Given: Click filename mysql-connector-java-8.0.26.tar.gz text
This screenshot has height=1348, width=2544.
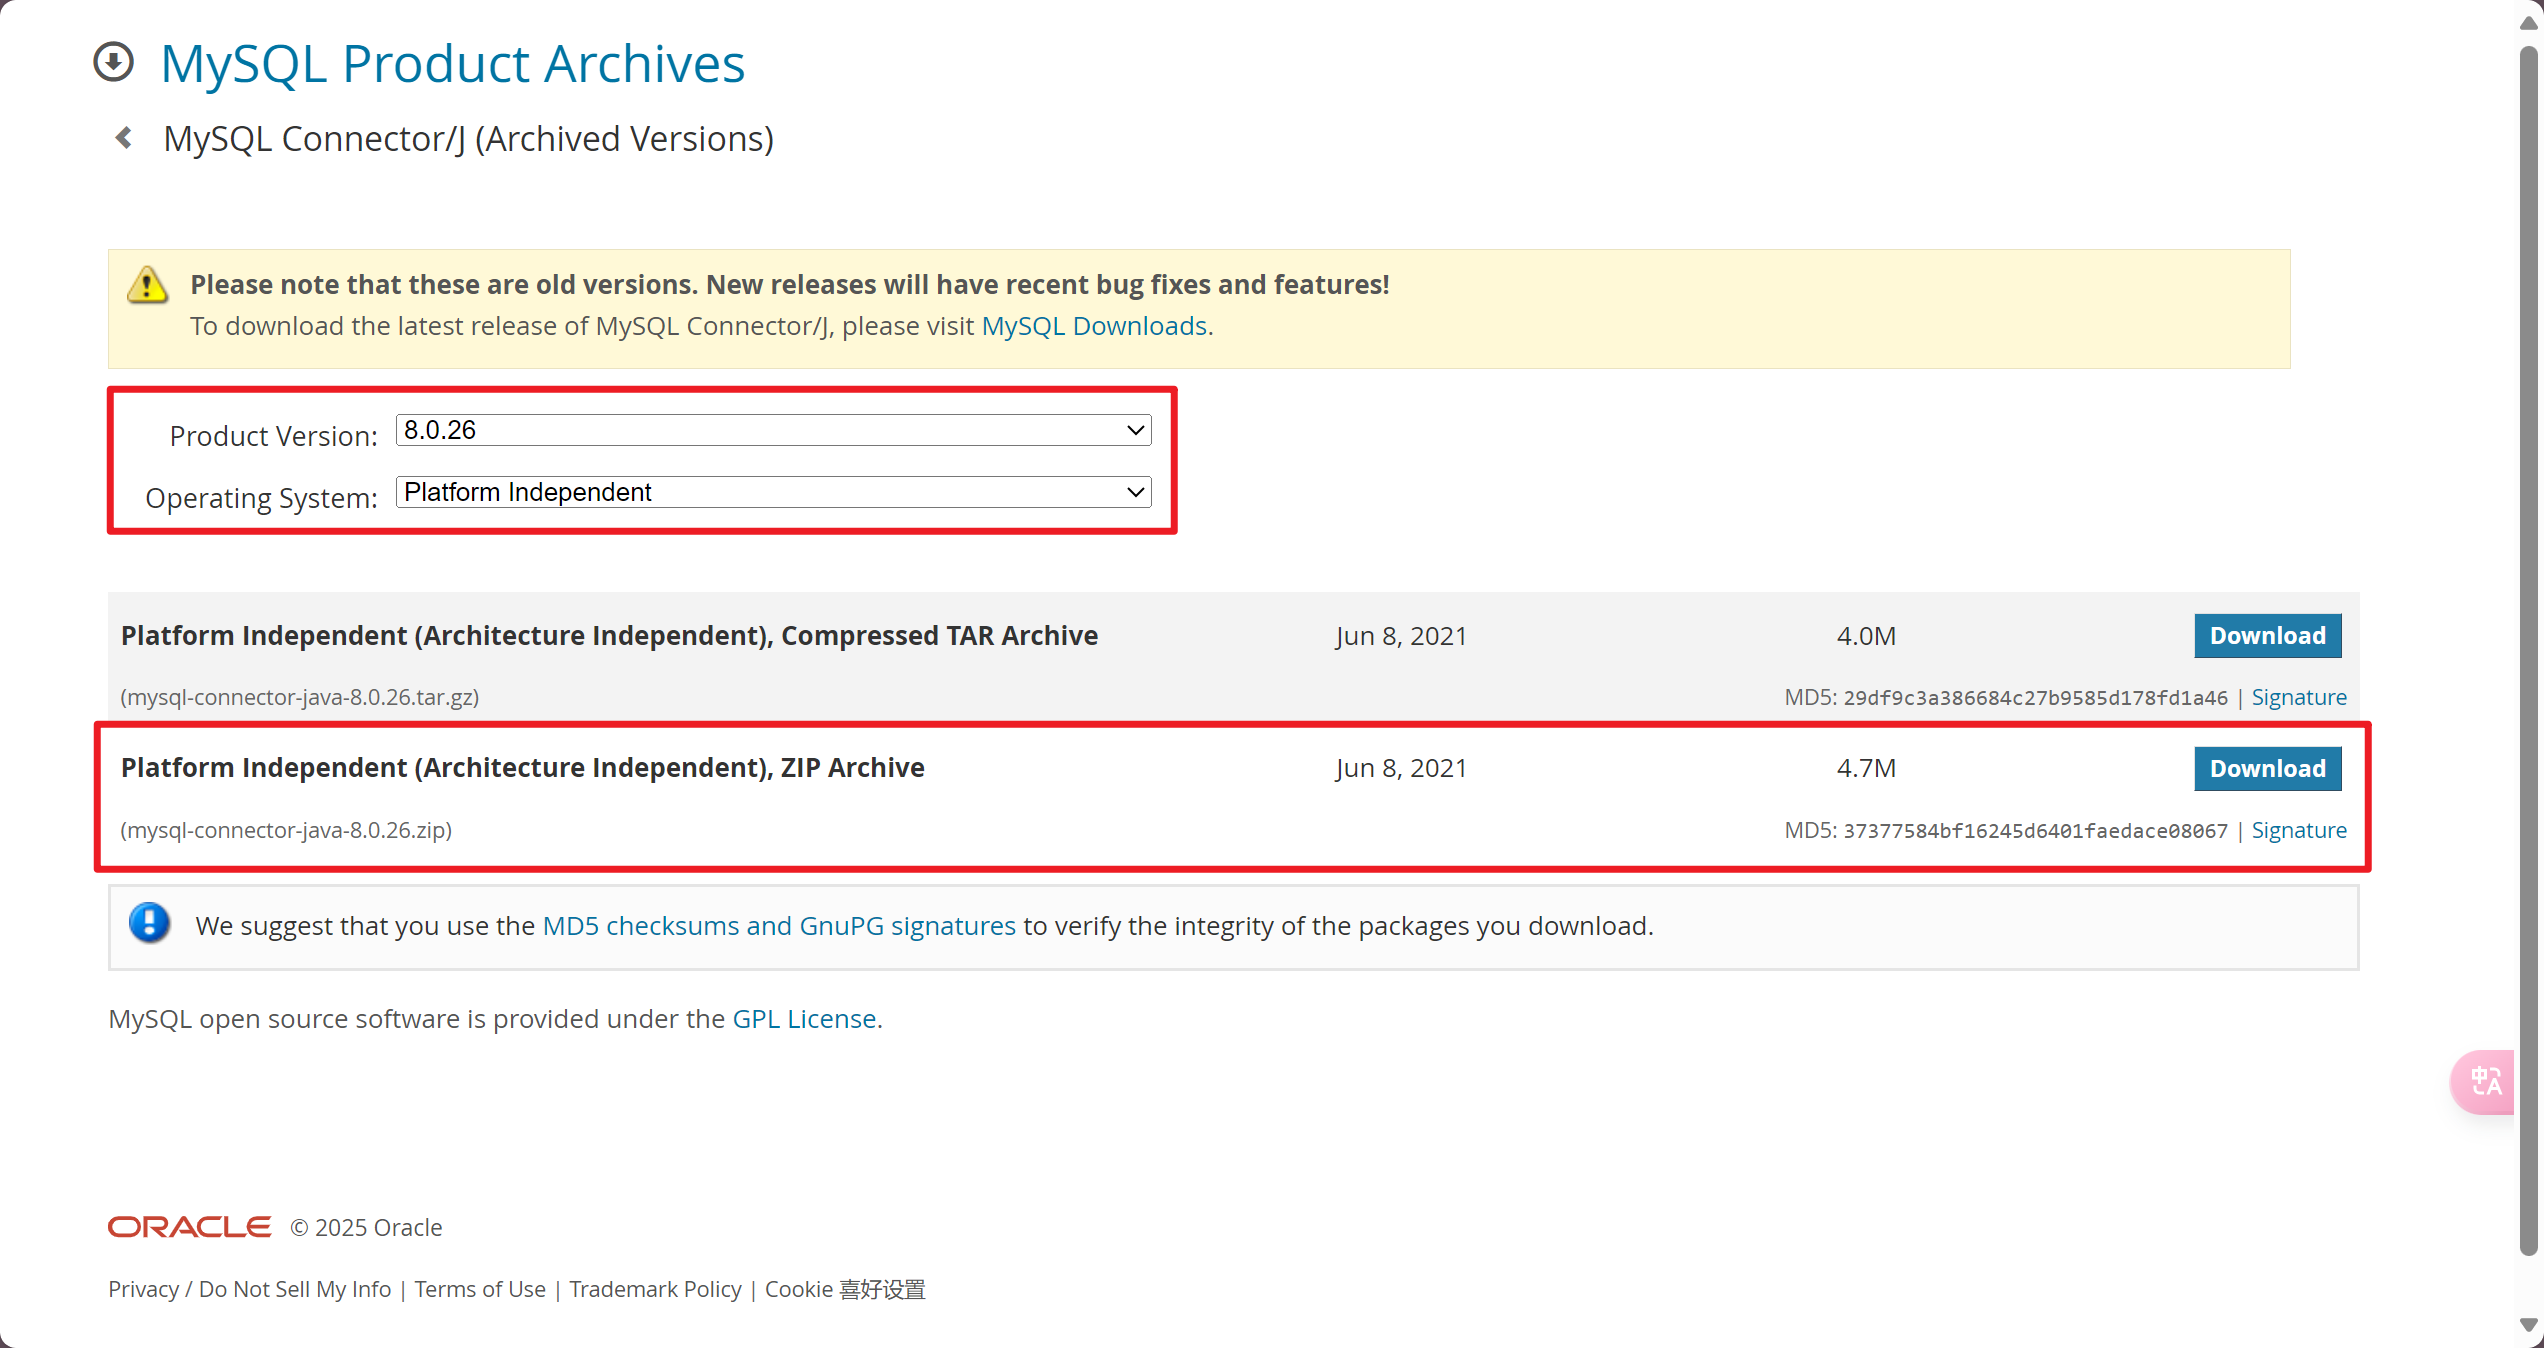Looking at the screenshot, I should click(300, 697).
